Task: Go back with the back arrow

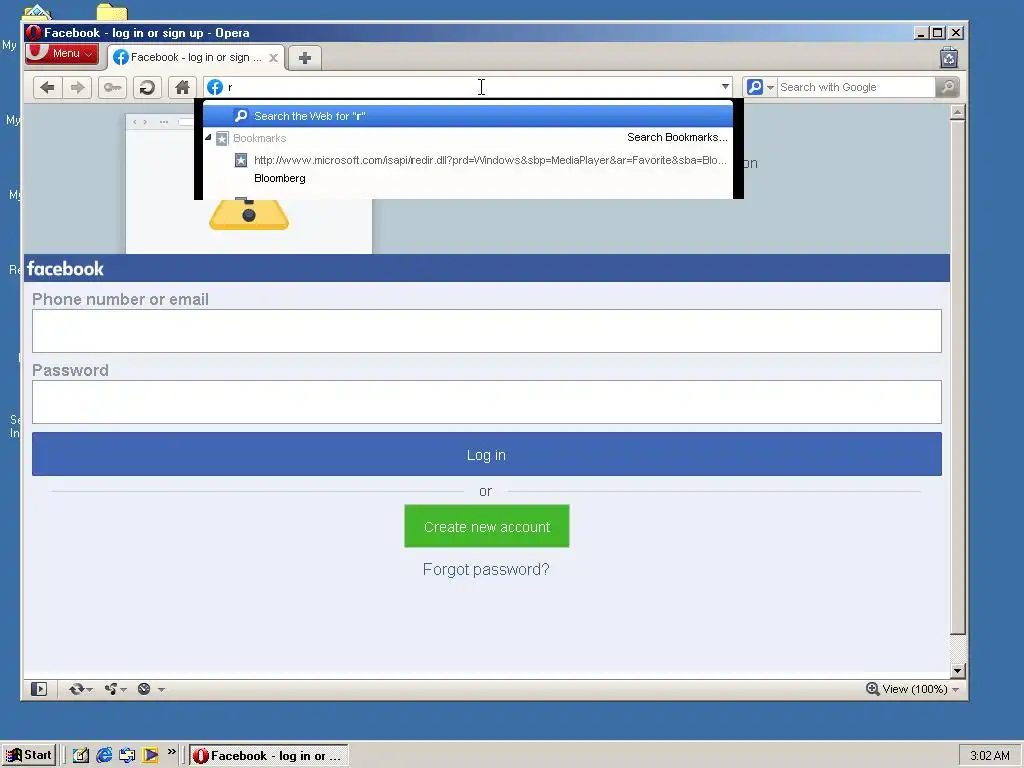Action: click(47, 87)
